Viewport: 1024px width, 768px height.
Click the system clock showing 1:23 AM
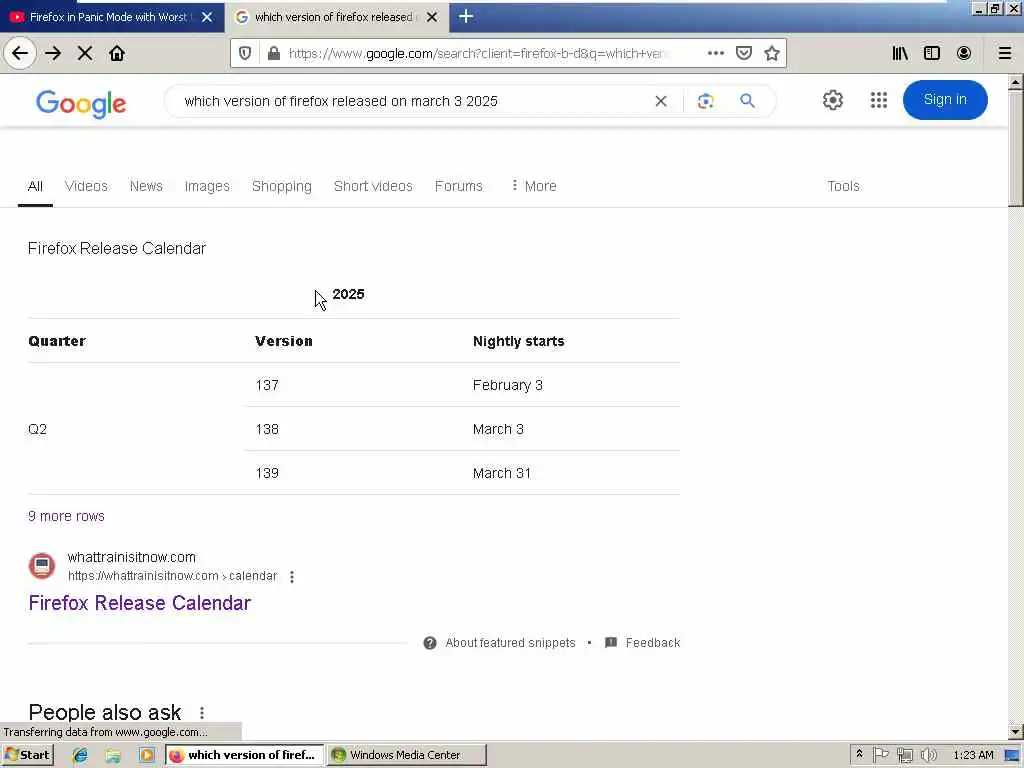click(x=973, y=755)
